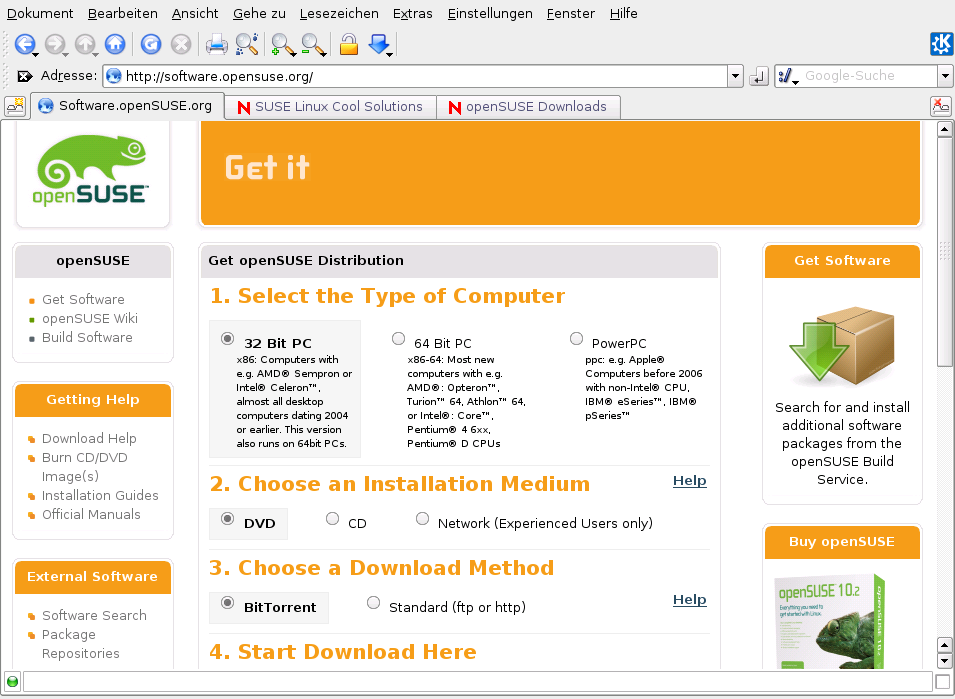Close current tab with the red-X tab icon
The width and height of the screenshot is (955, 699).
tap(941, 106)
